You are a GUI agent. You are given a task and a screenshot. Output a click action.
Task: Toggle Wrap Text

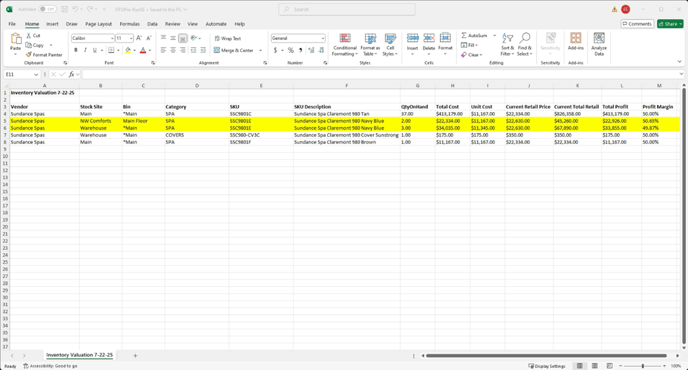pos(228,38)
